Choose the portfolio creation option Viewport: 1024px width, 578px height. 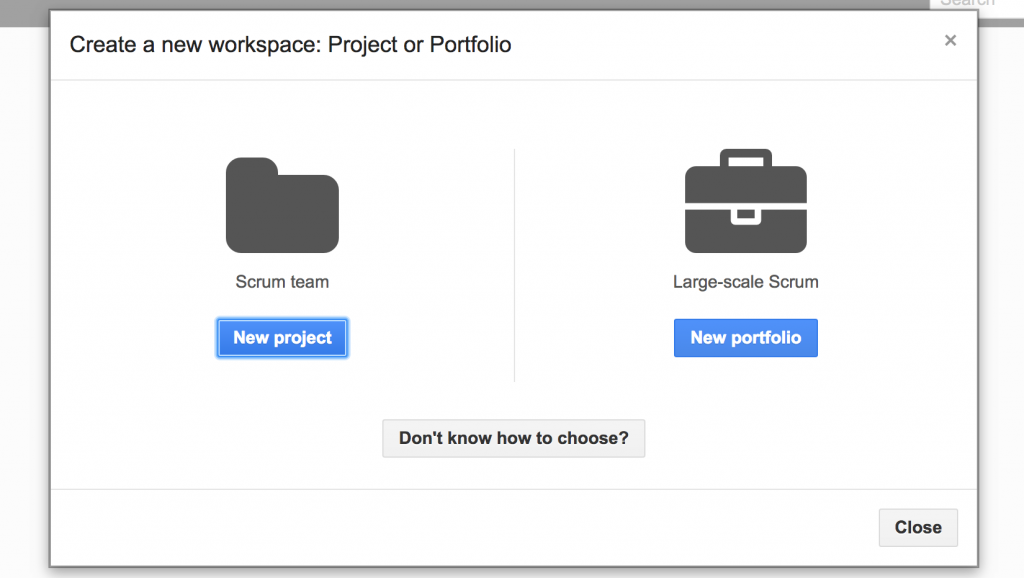click(745, 337)
